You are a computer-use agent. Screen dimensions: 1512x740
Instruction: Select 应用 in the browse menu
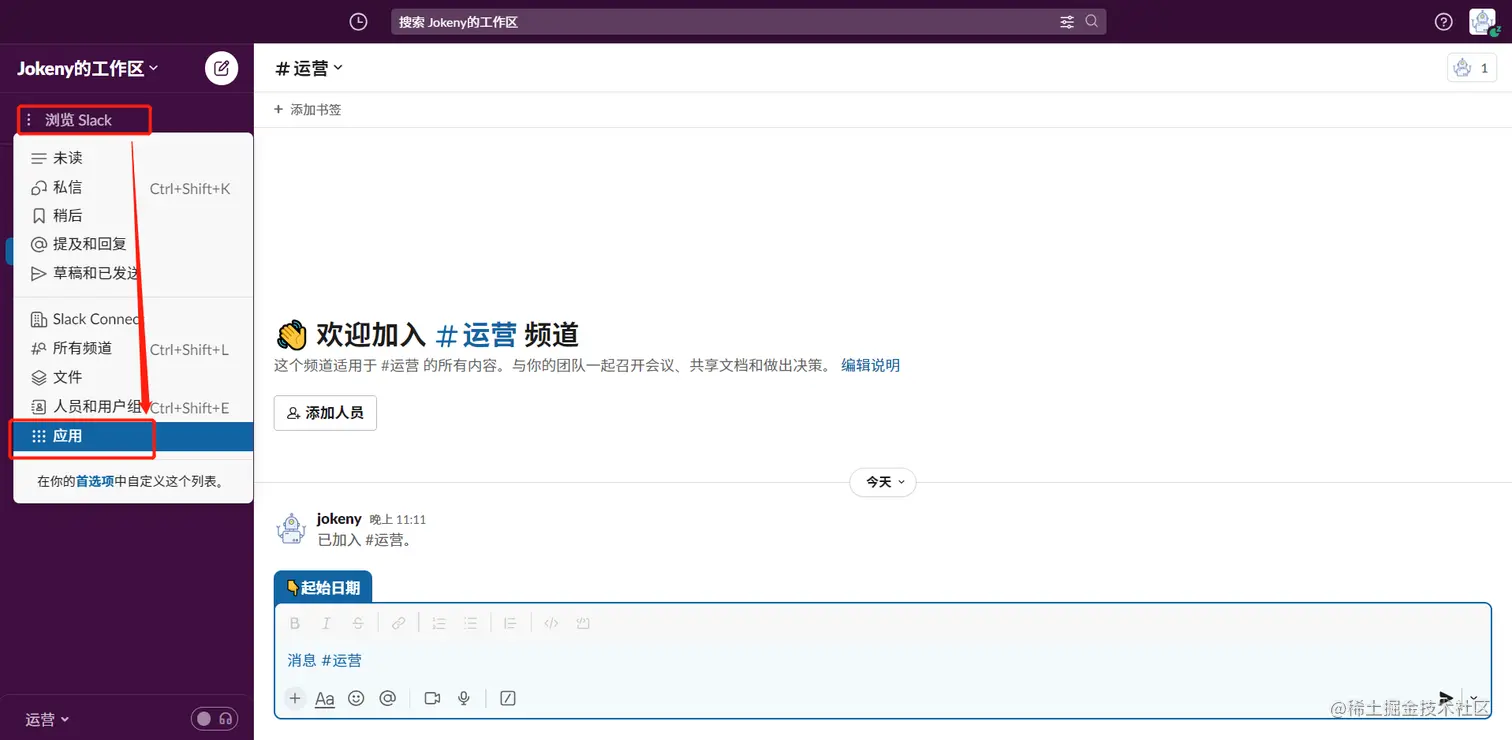tap(132, 436)
